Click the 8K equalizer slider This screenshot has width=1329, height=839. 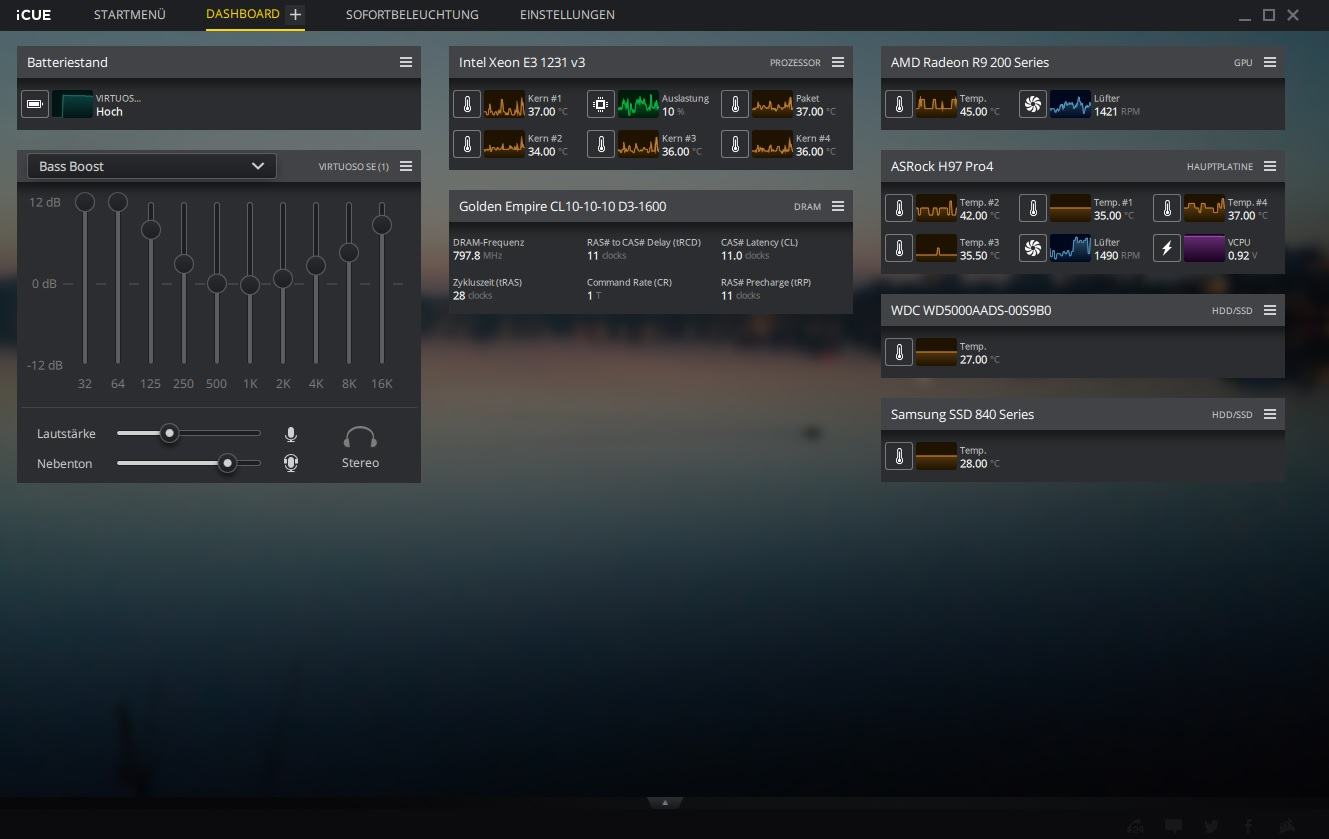[349, 283]
